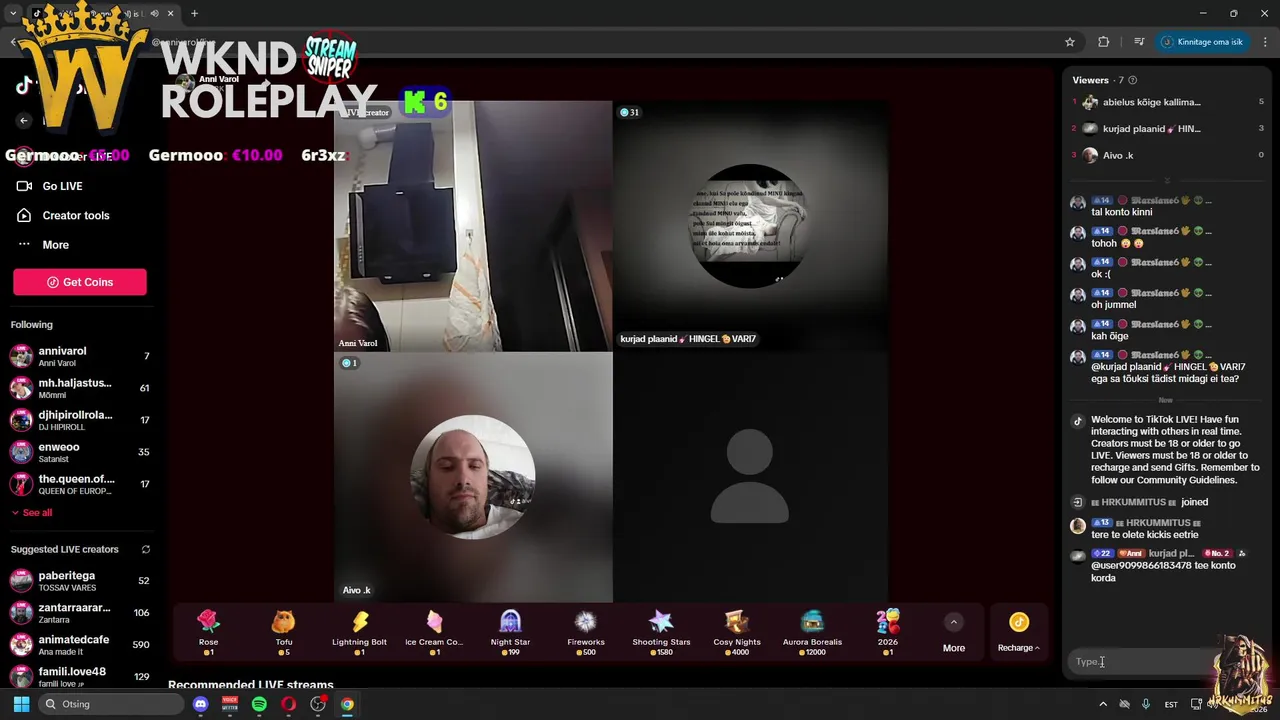
Task: Send the Rose gift
Action: click(208, 632)
